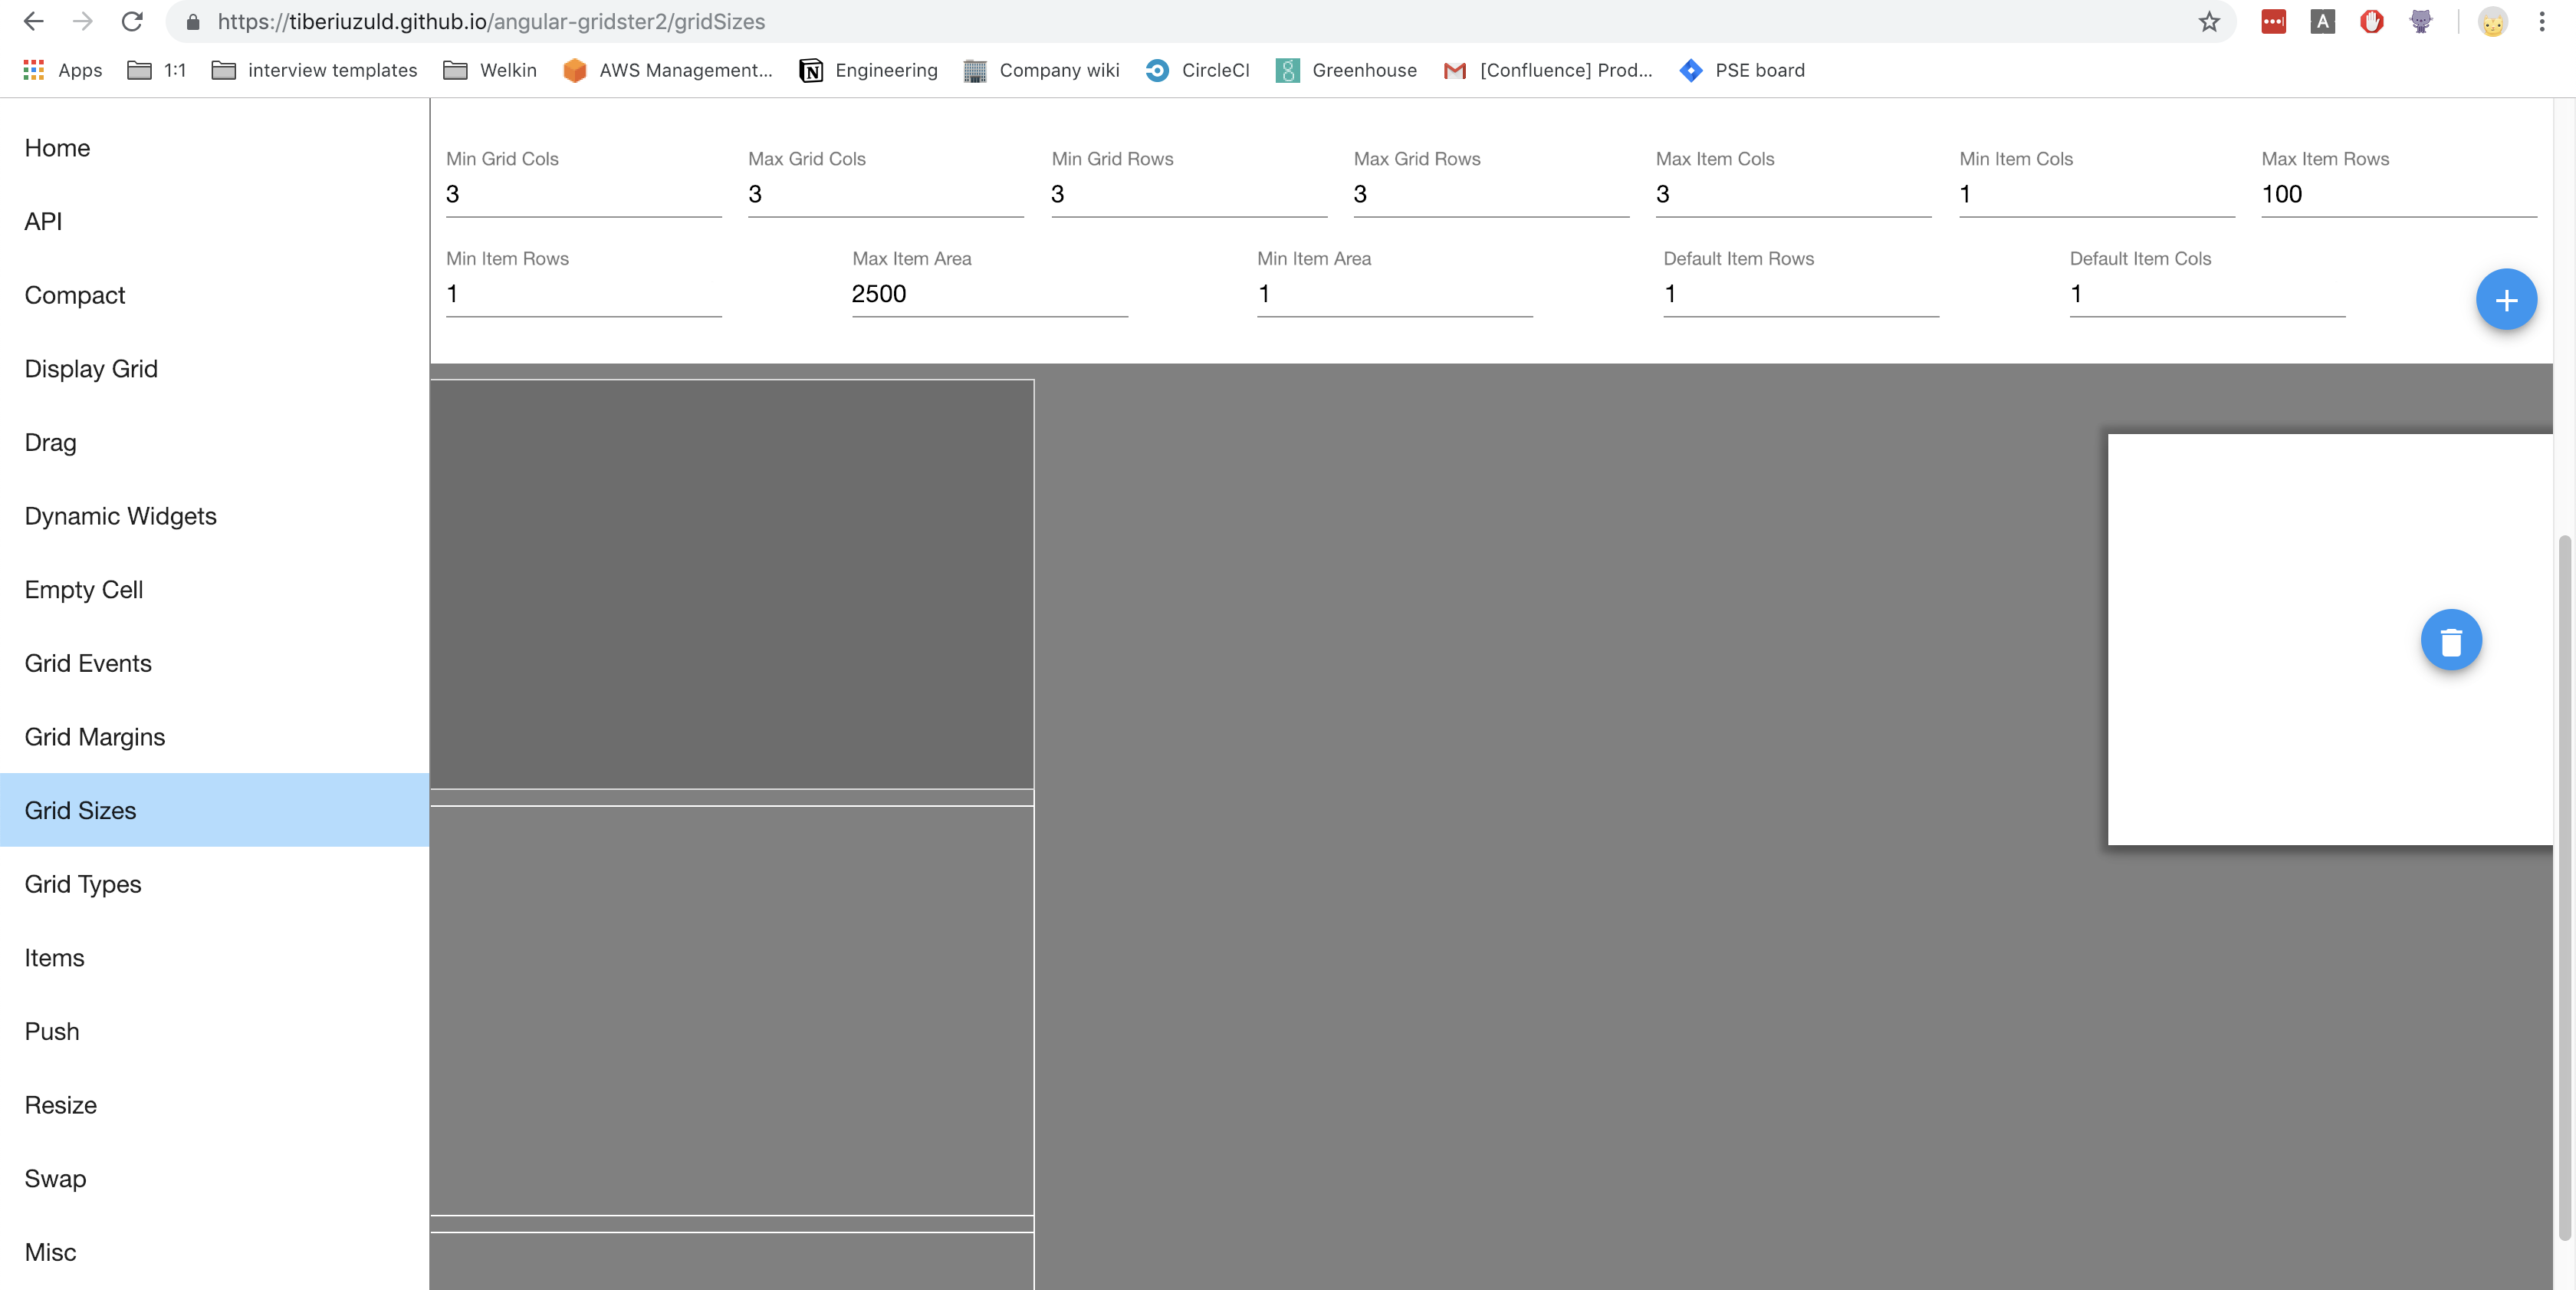Open the Apps bookmarks shortcut
The width and height of the screenshot is (2576, 1290).
(62, 70)
